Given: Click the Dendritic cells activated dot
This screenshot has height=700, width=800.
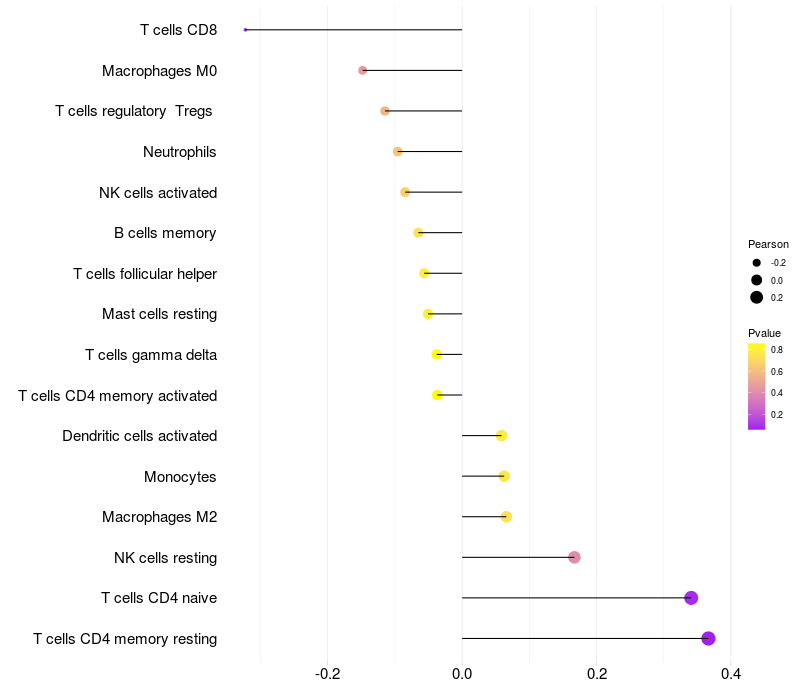Looking at the screenshot, I should (x=502, y=436).
